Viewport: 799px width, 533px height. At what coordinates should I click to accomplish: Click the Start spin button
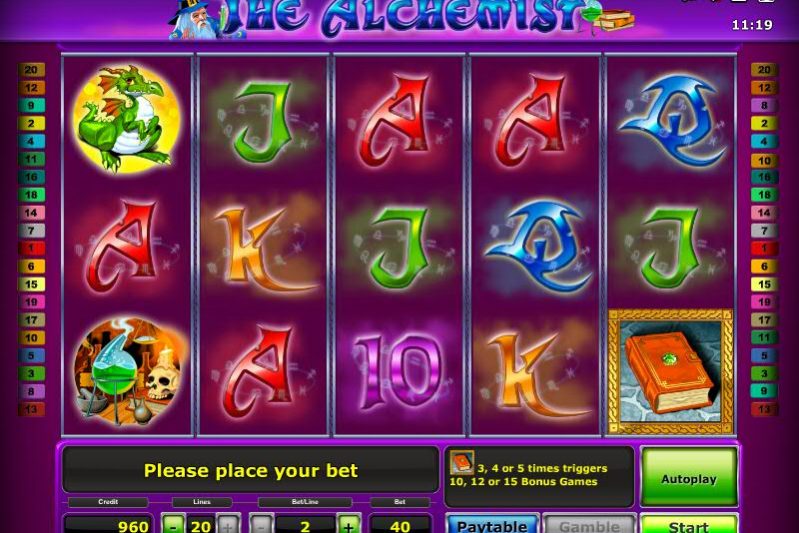pyautogui.click(x=689, y=525)
